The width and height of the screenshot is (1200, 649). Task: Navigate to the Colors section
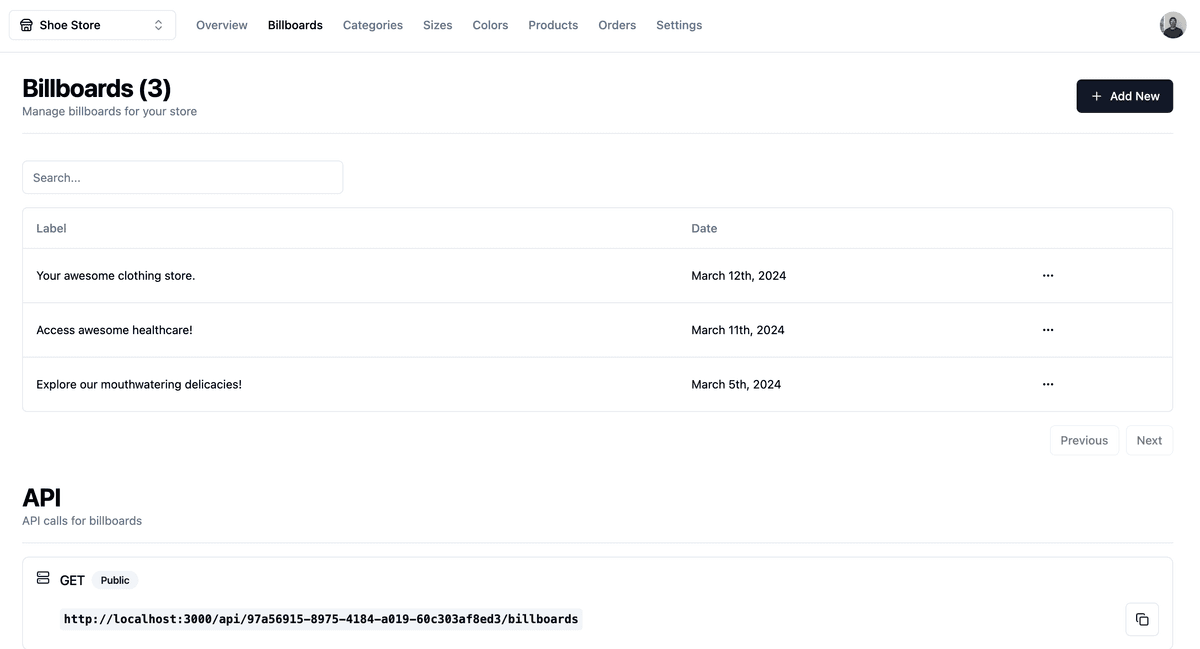[490, 25]
